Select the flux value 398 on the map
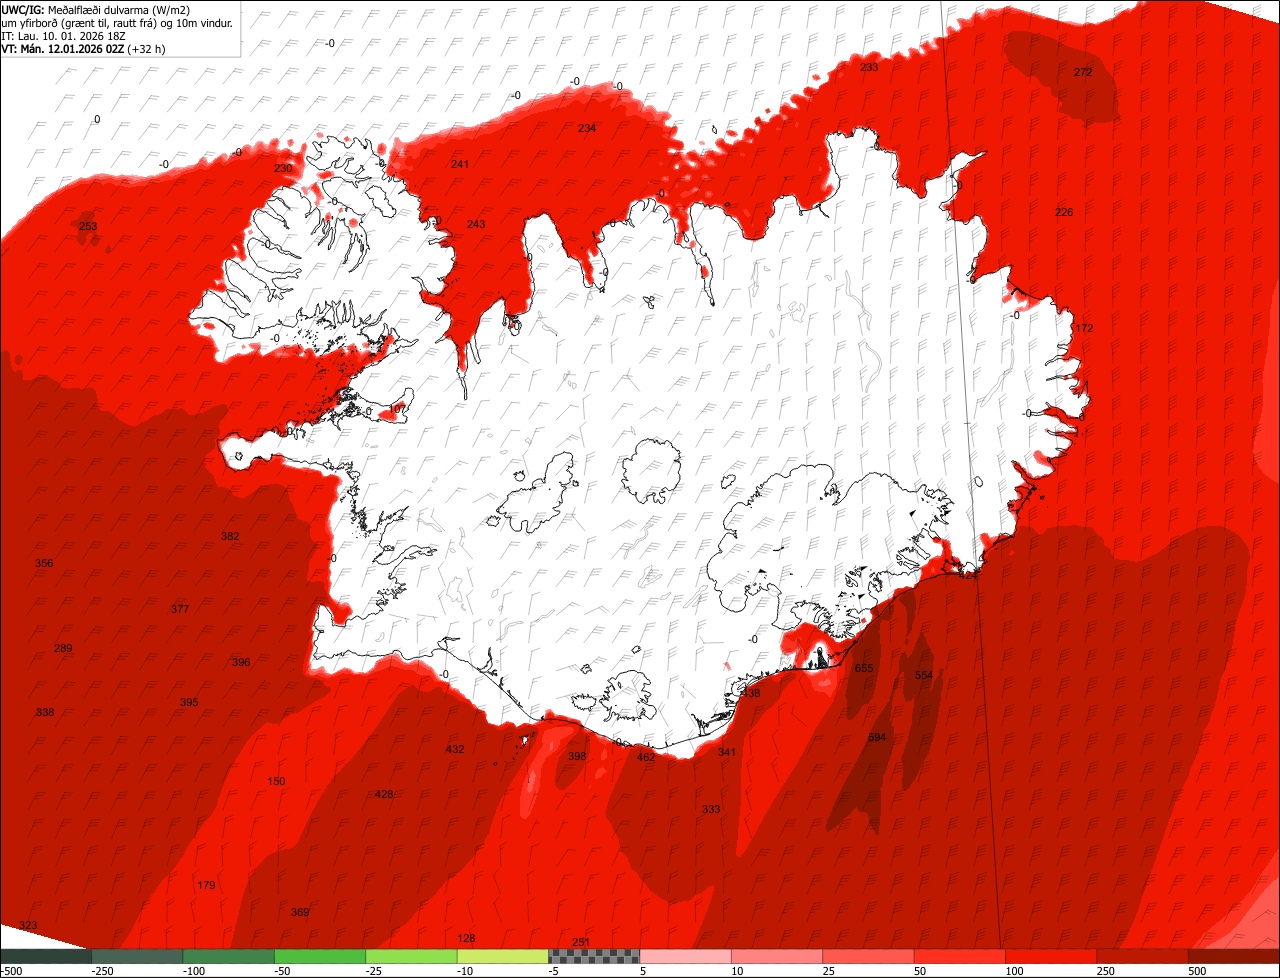 click(x=577, y=756)
